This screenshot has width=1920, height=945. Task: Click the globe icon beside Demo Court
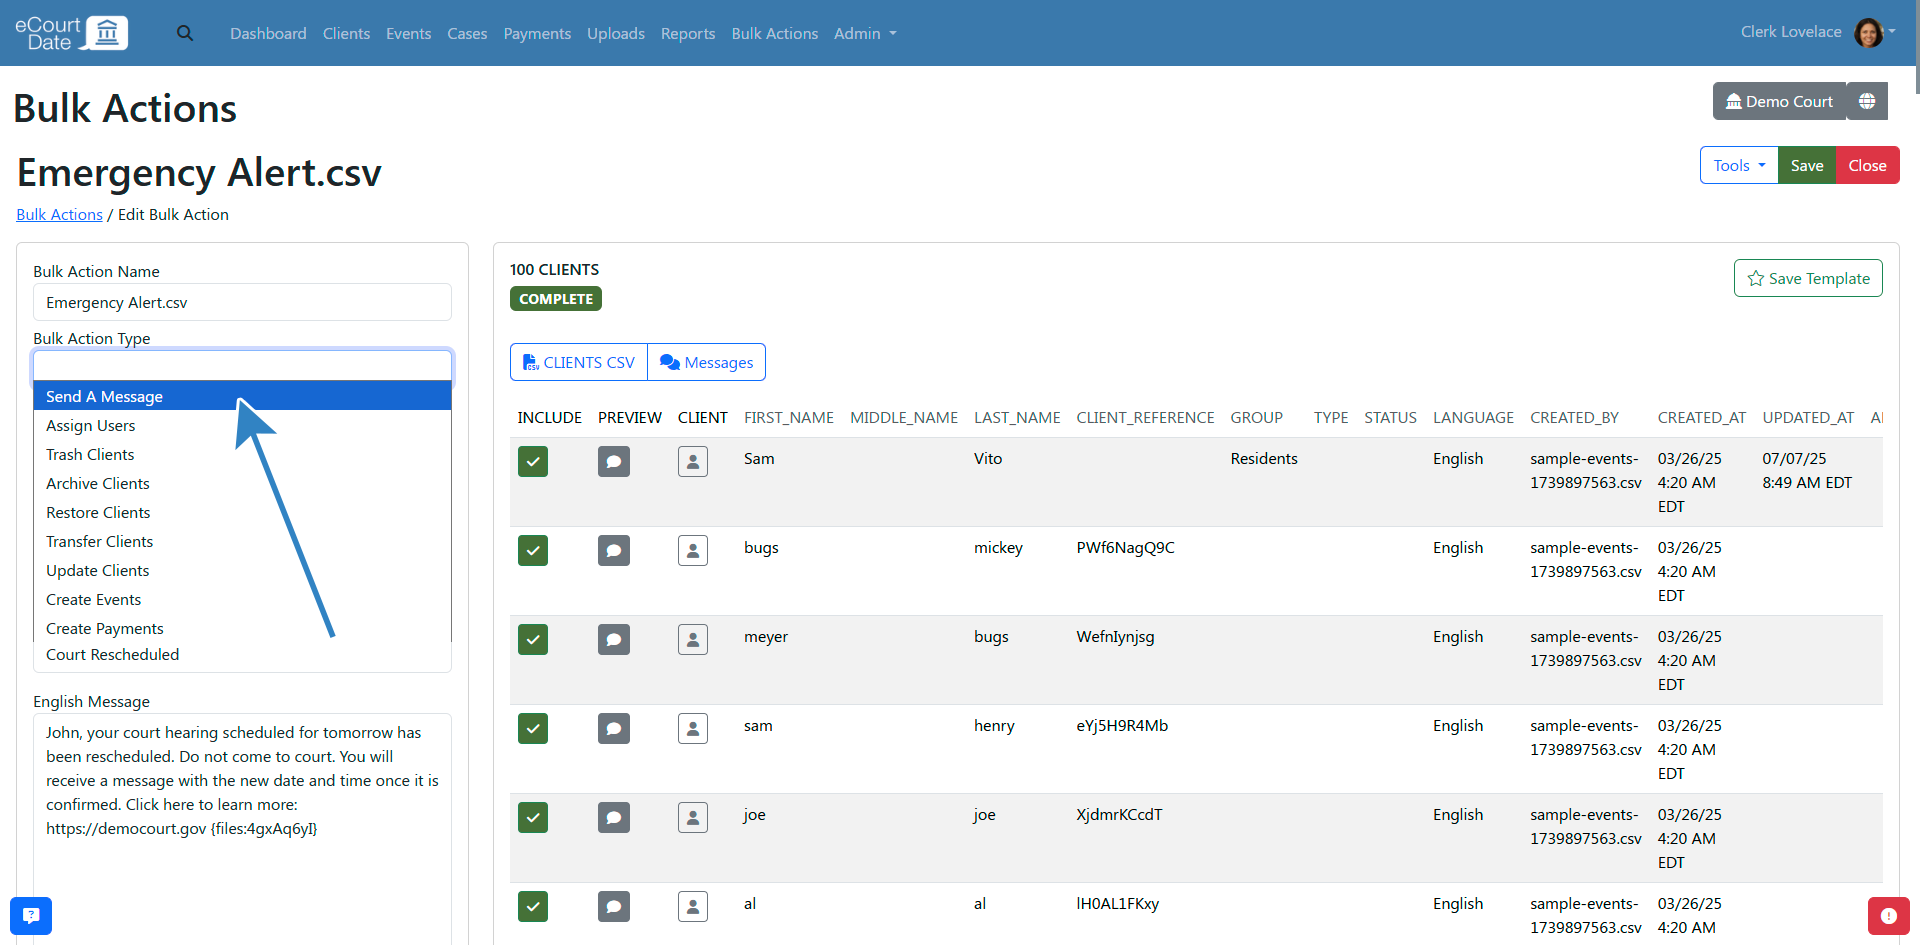pyautogui.click(x=1867, y=101)
